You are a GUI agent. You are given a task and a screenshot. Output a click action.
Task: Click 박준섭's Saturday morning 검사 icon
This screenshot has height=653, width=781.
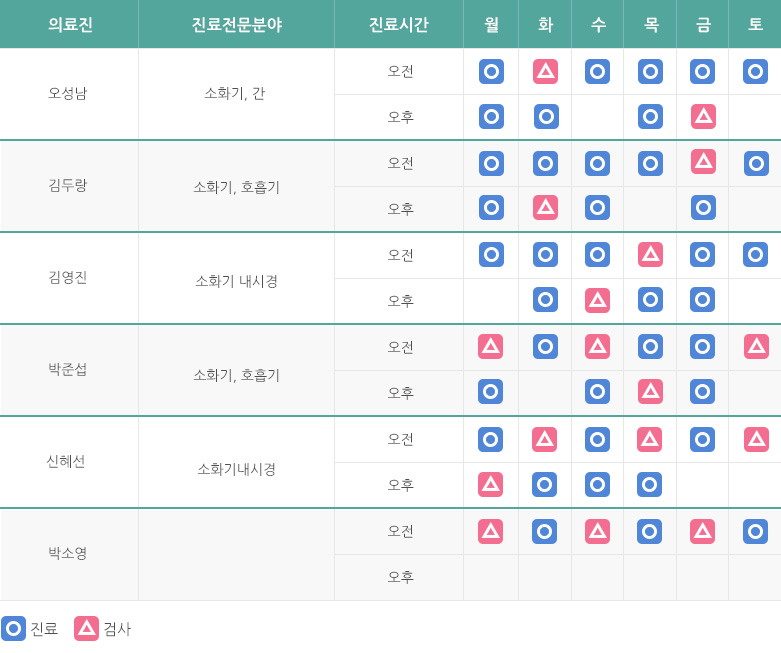click(x=756, y=346)
